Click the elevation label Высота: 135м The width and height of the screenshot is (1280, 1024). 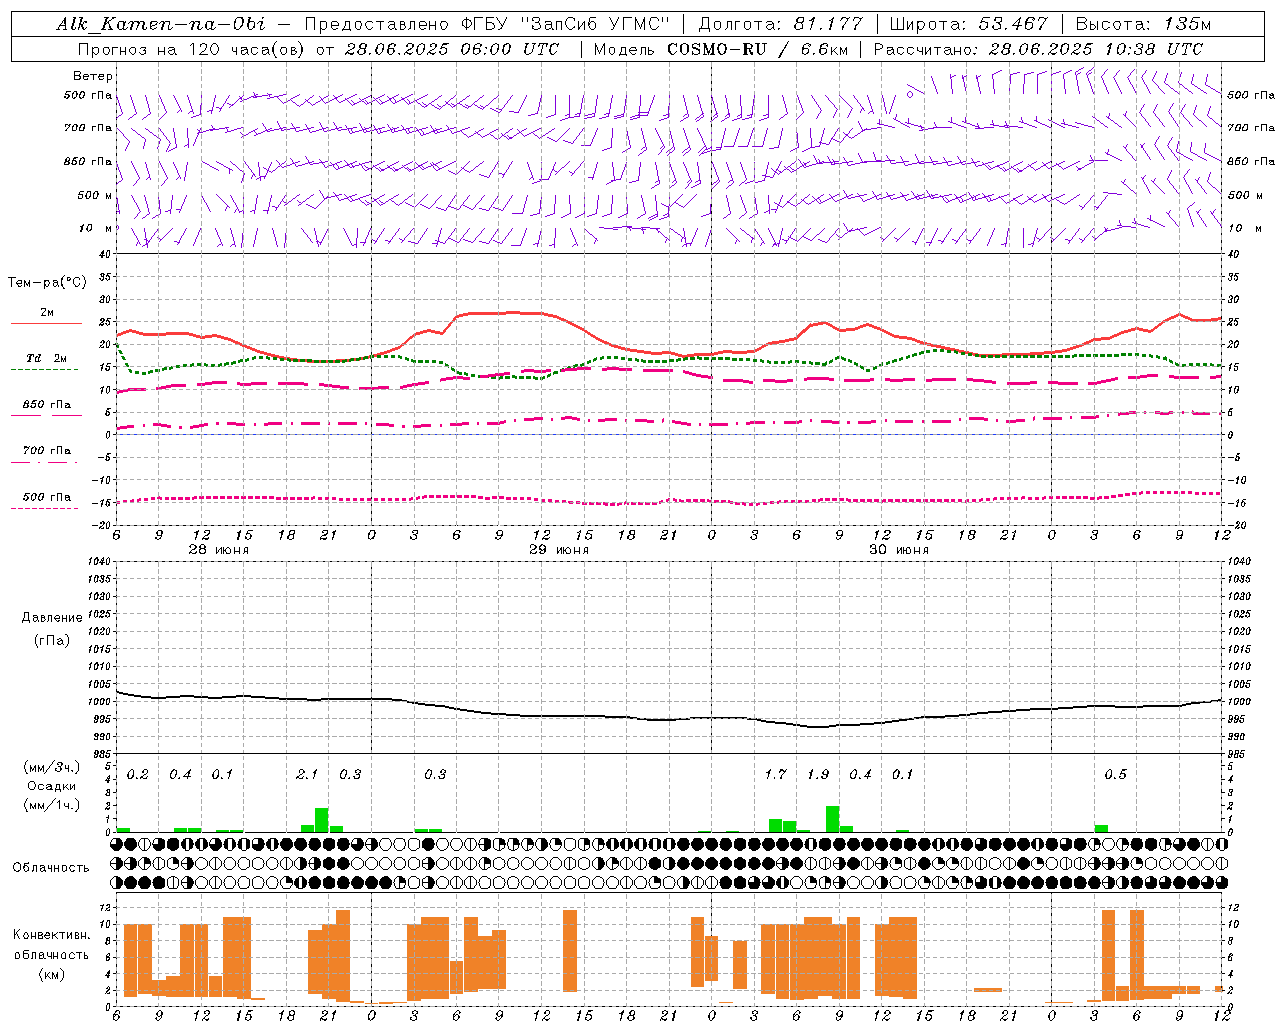pyautogui.click(x=1143, y=24)
